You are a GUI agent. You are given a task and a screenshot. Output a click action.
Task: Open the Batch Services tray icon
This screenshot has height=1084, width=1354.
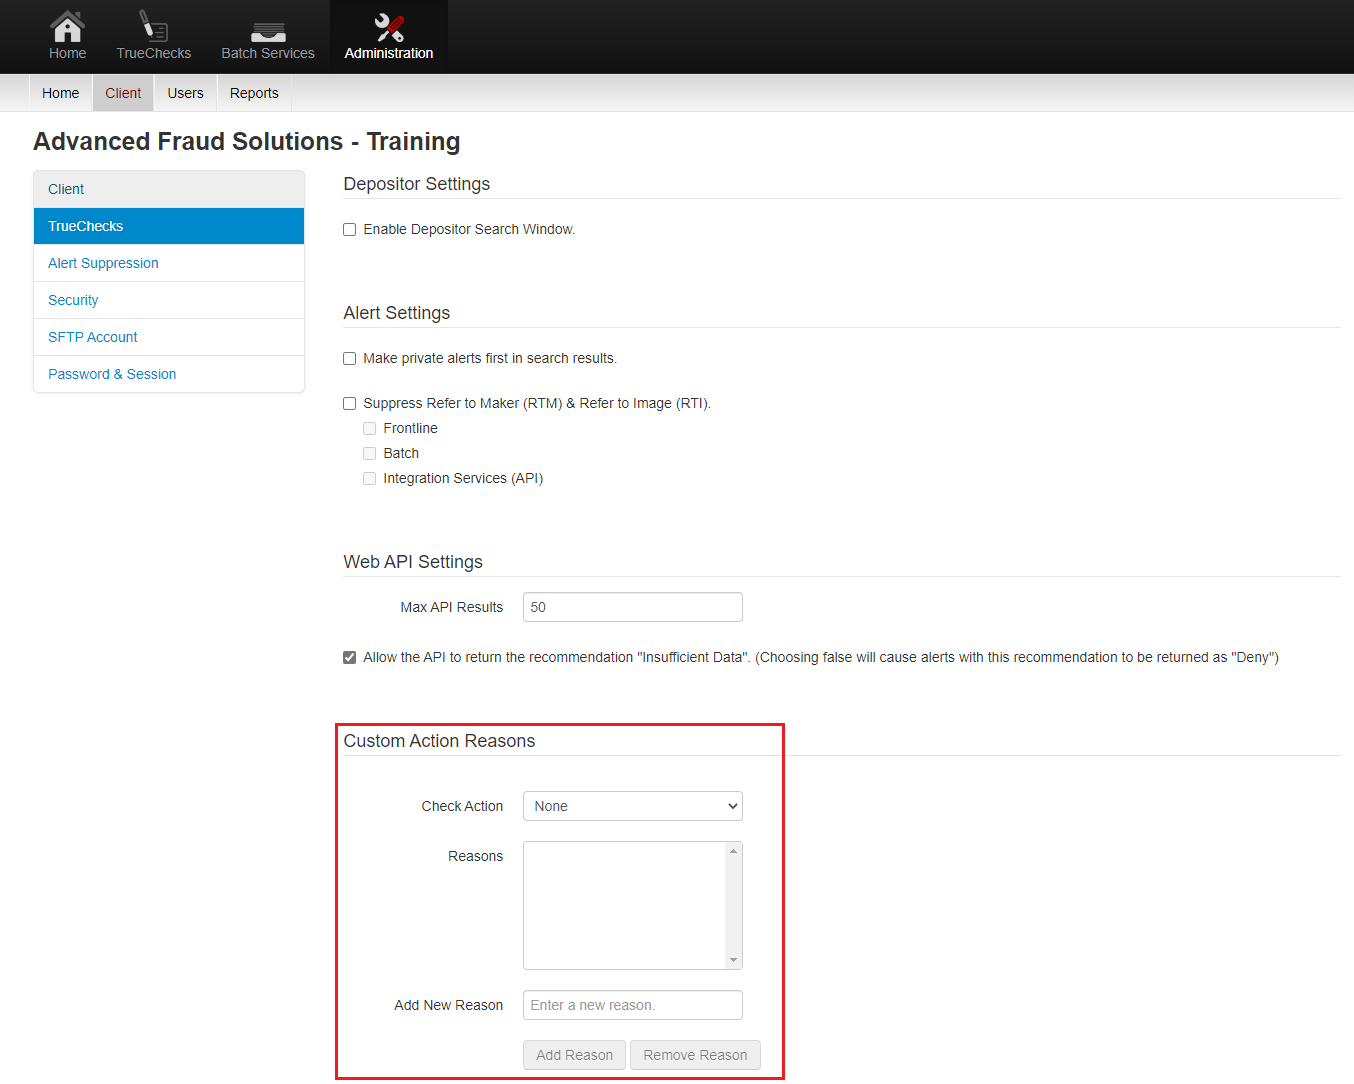(268, 33)
